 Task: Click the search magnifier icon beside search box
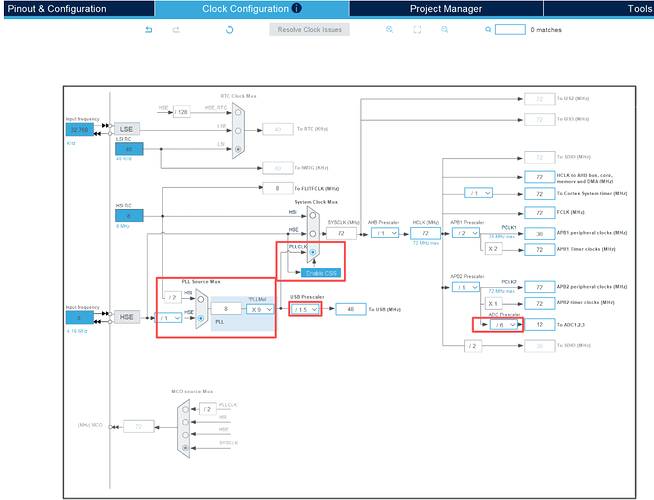488,30
